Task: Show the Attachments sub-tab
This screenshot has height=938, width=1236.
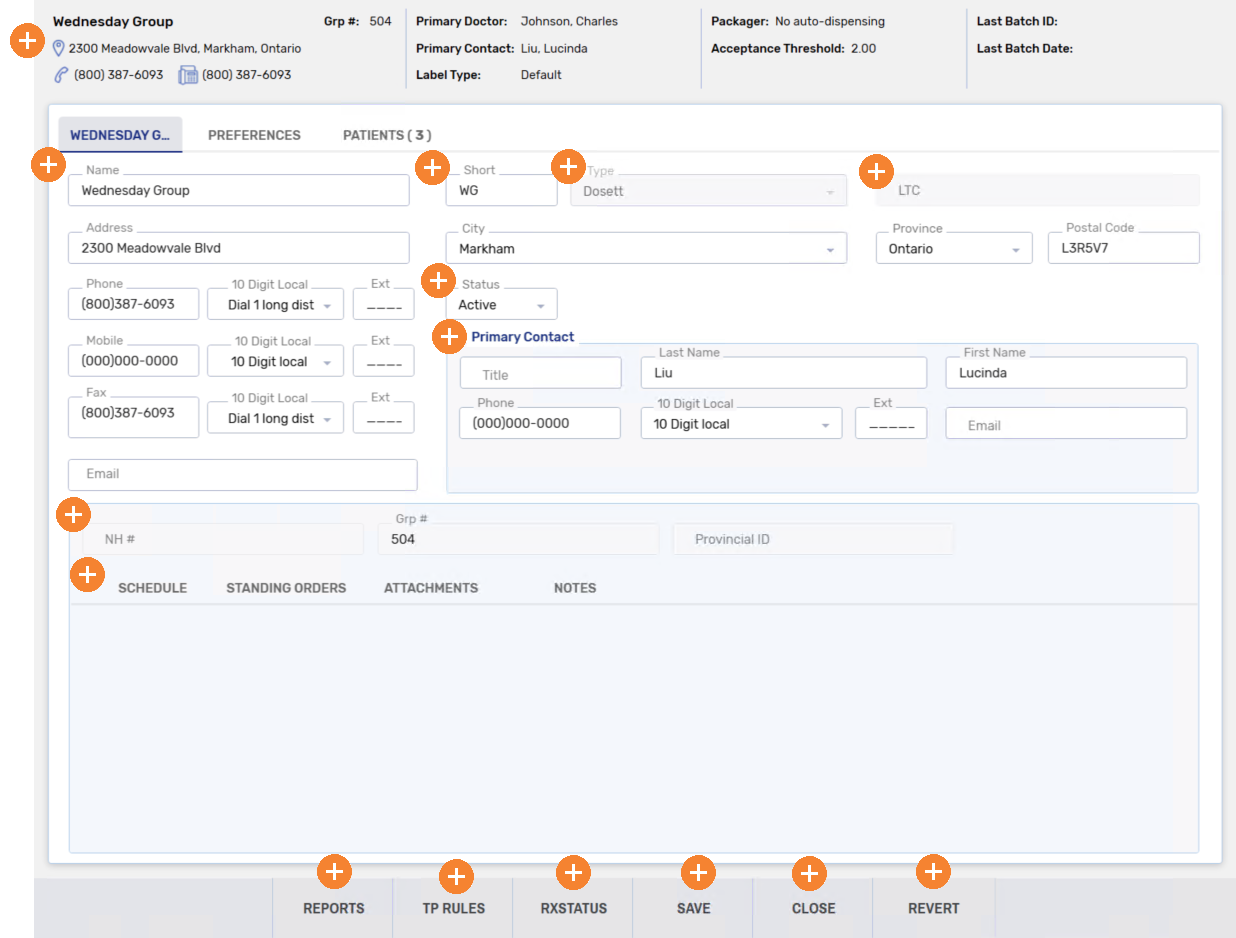Action: coord(431,588)
